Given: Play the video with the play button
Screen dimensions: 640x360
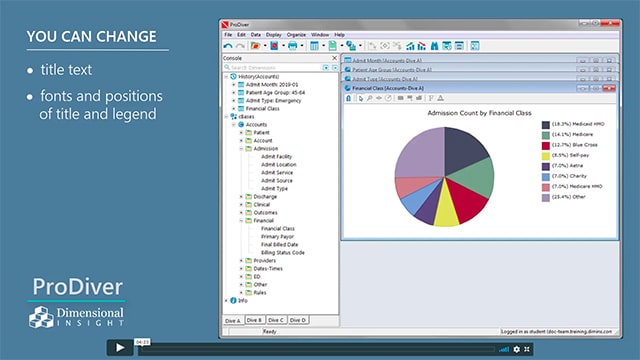Looking at the screenshot, I should (x=120, y=347).
